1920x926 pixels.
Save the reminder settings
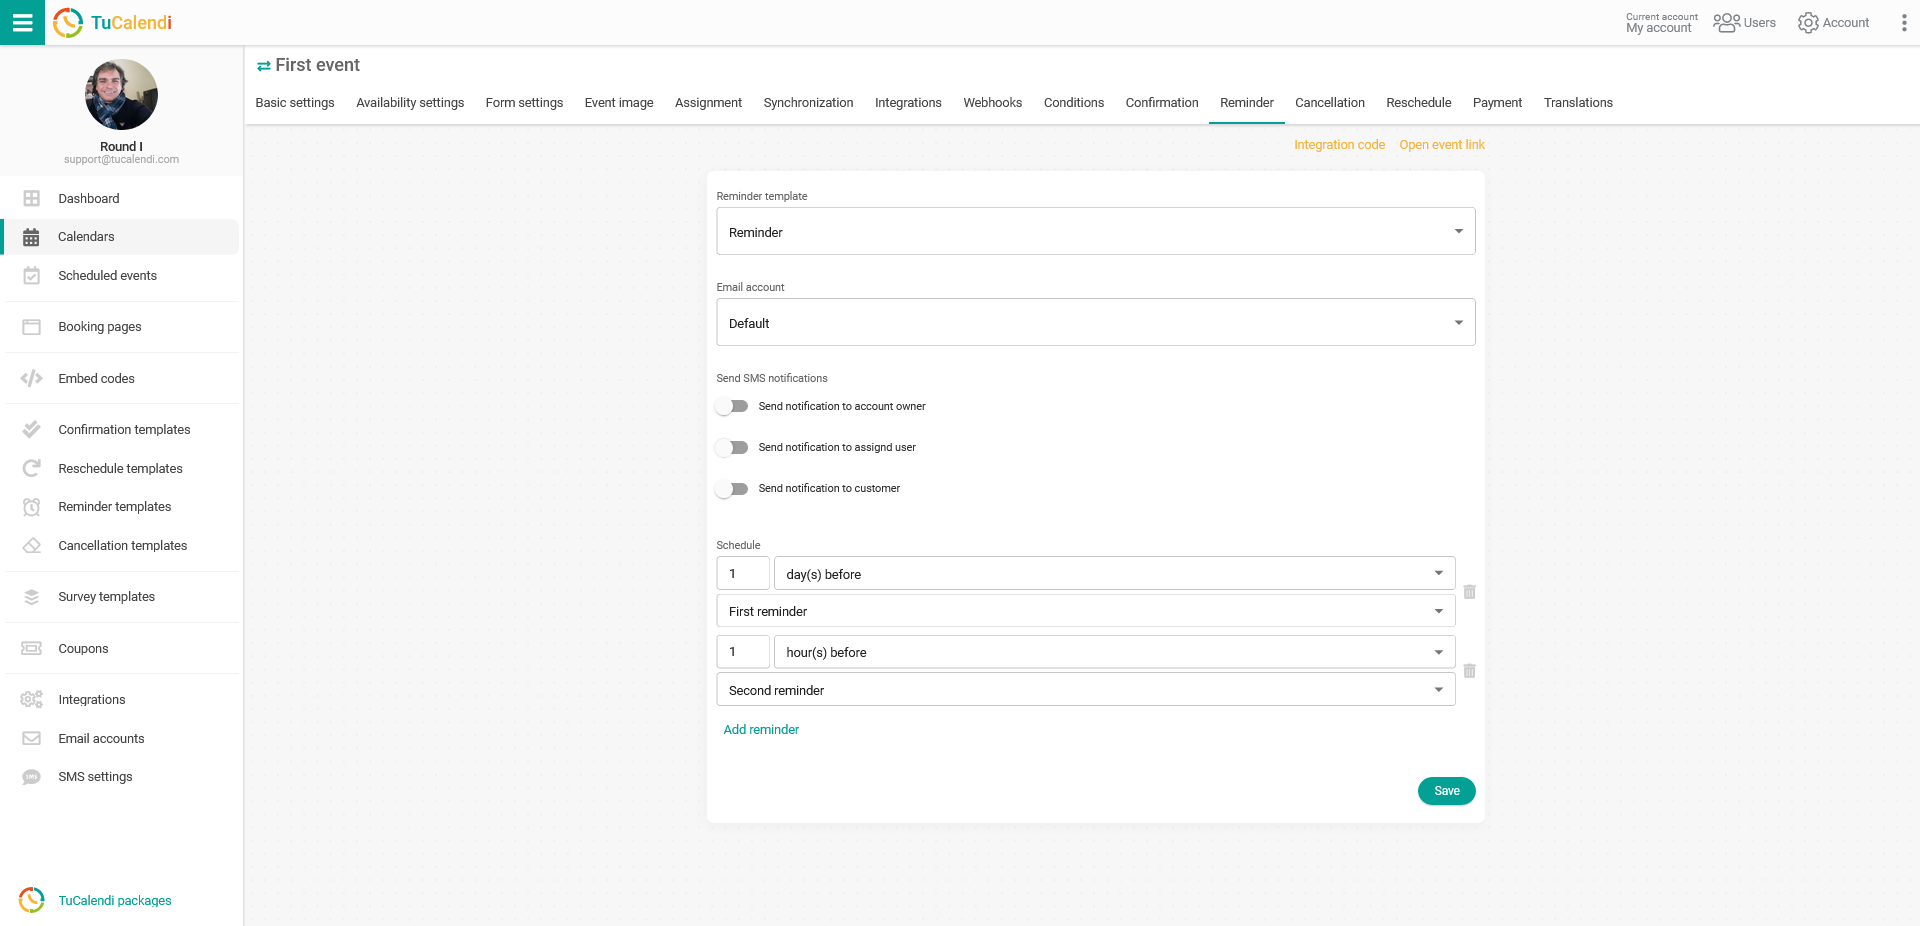[1446, 791]
